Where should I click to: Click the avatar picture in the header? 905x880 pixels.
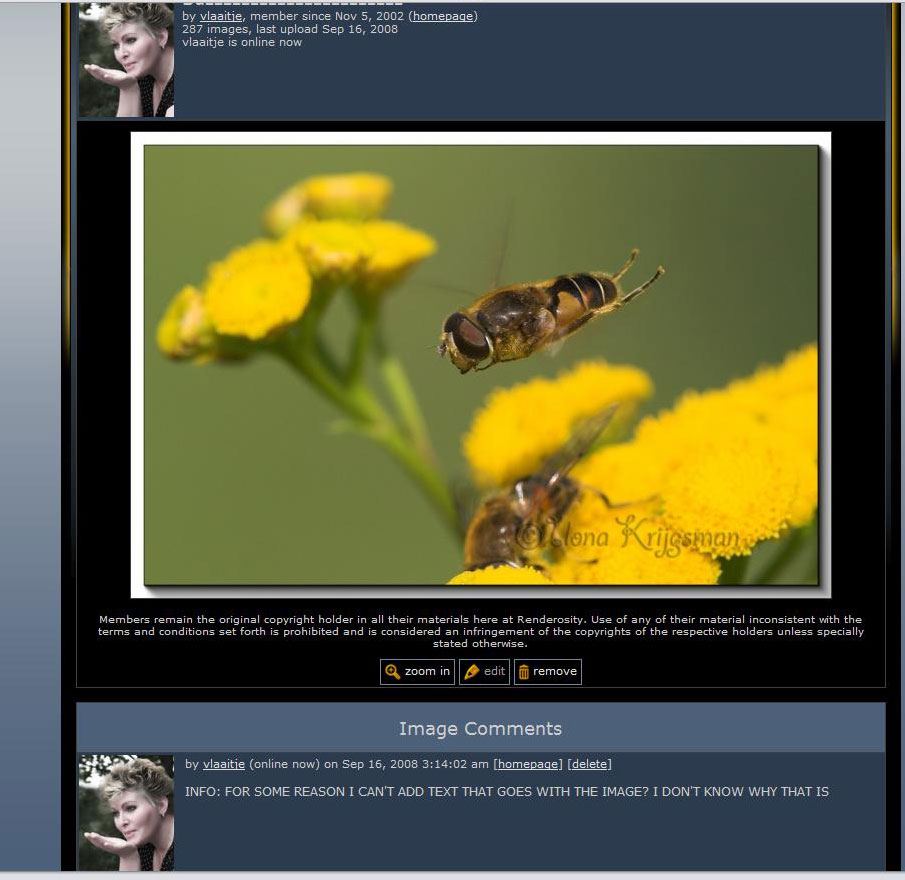tap(126, 60)
